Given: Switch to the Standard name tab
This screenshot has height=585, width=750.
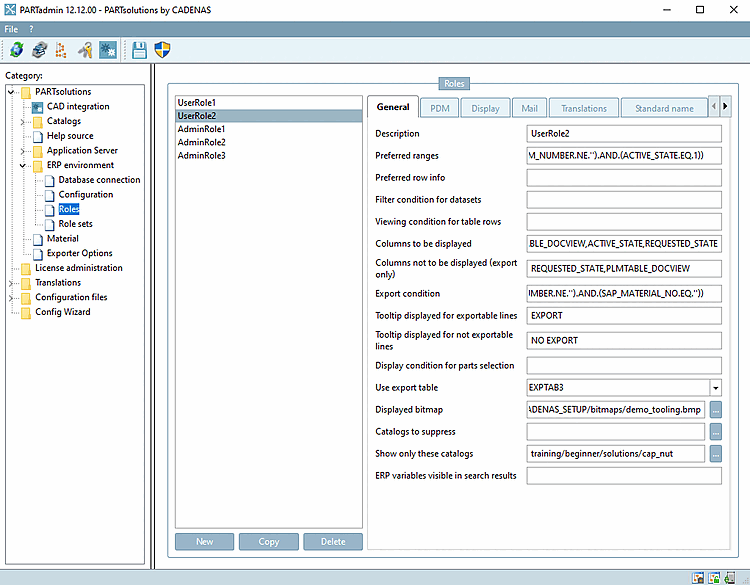Looking at the screenshot, I should [664, 109].
